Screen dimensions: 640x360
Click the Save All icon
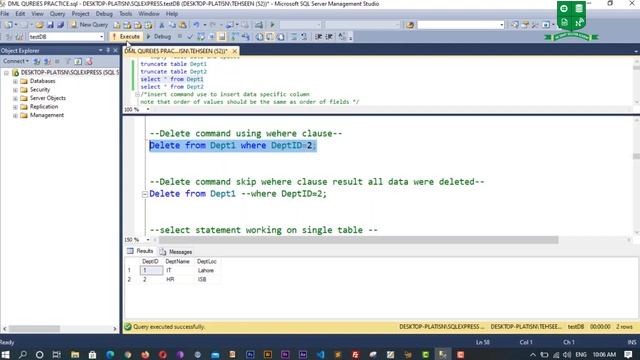pyautogui.click(x=61, y=25)
